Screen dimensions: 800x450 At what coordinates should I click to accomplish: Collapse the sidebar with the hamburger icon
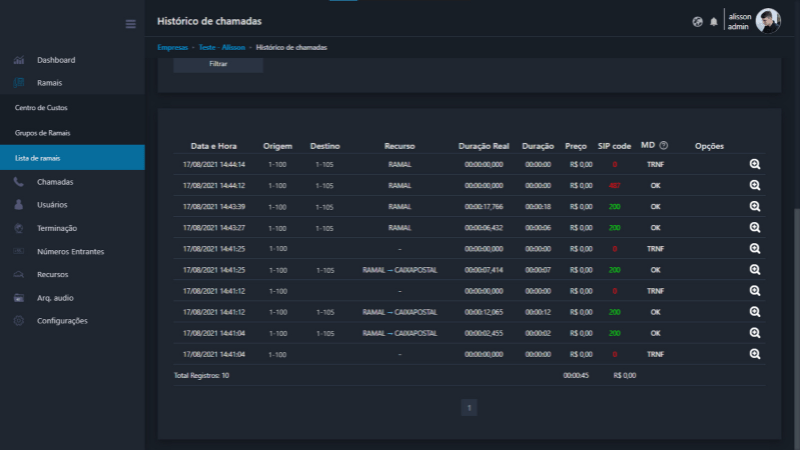click(x=130, y=23)
